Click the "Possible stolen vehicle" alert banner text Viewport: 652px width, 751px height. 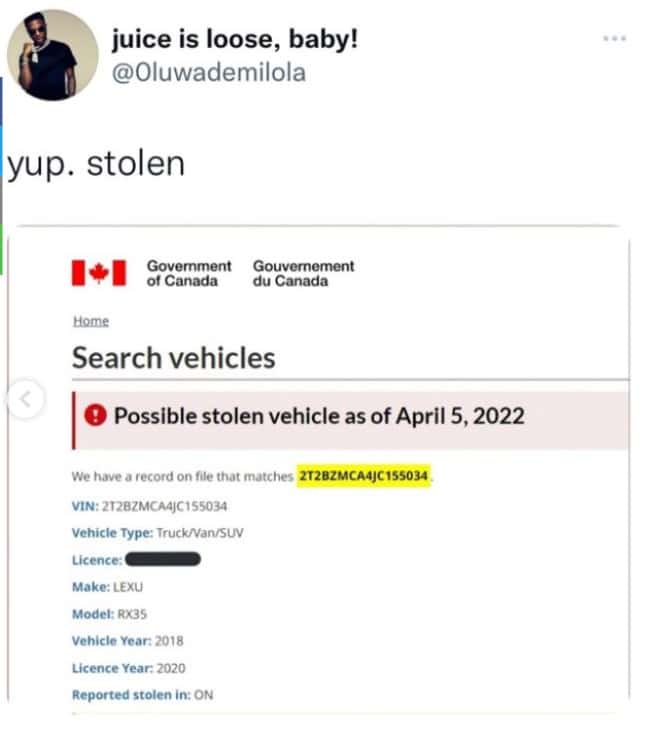(319, 416)
